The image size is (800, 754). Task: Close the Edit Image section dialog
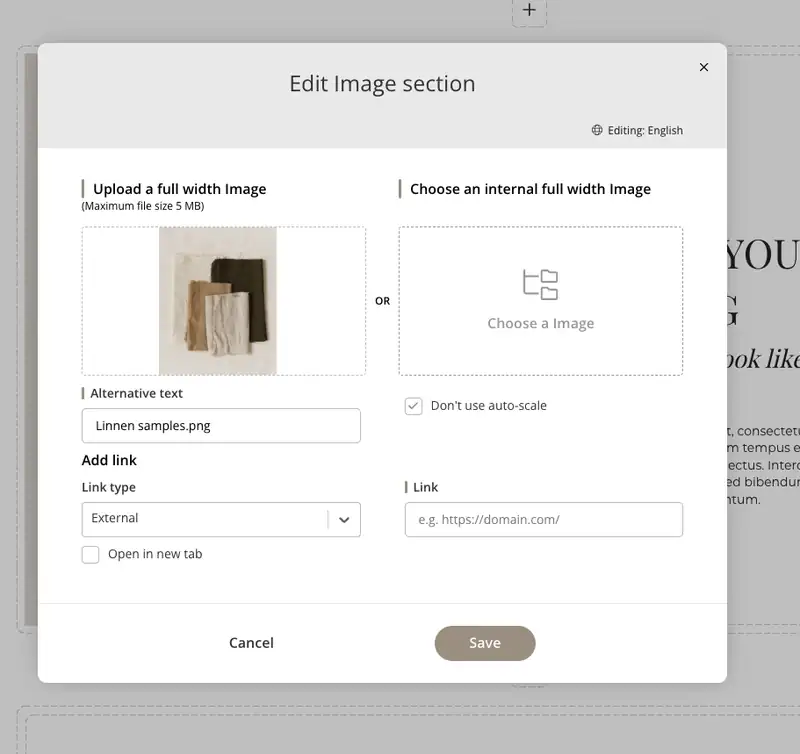click(x=704, y=67)
